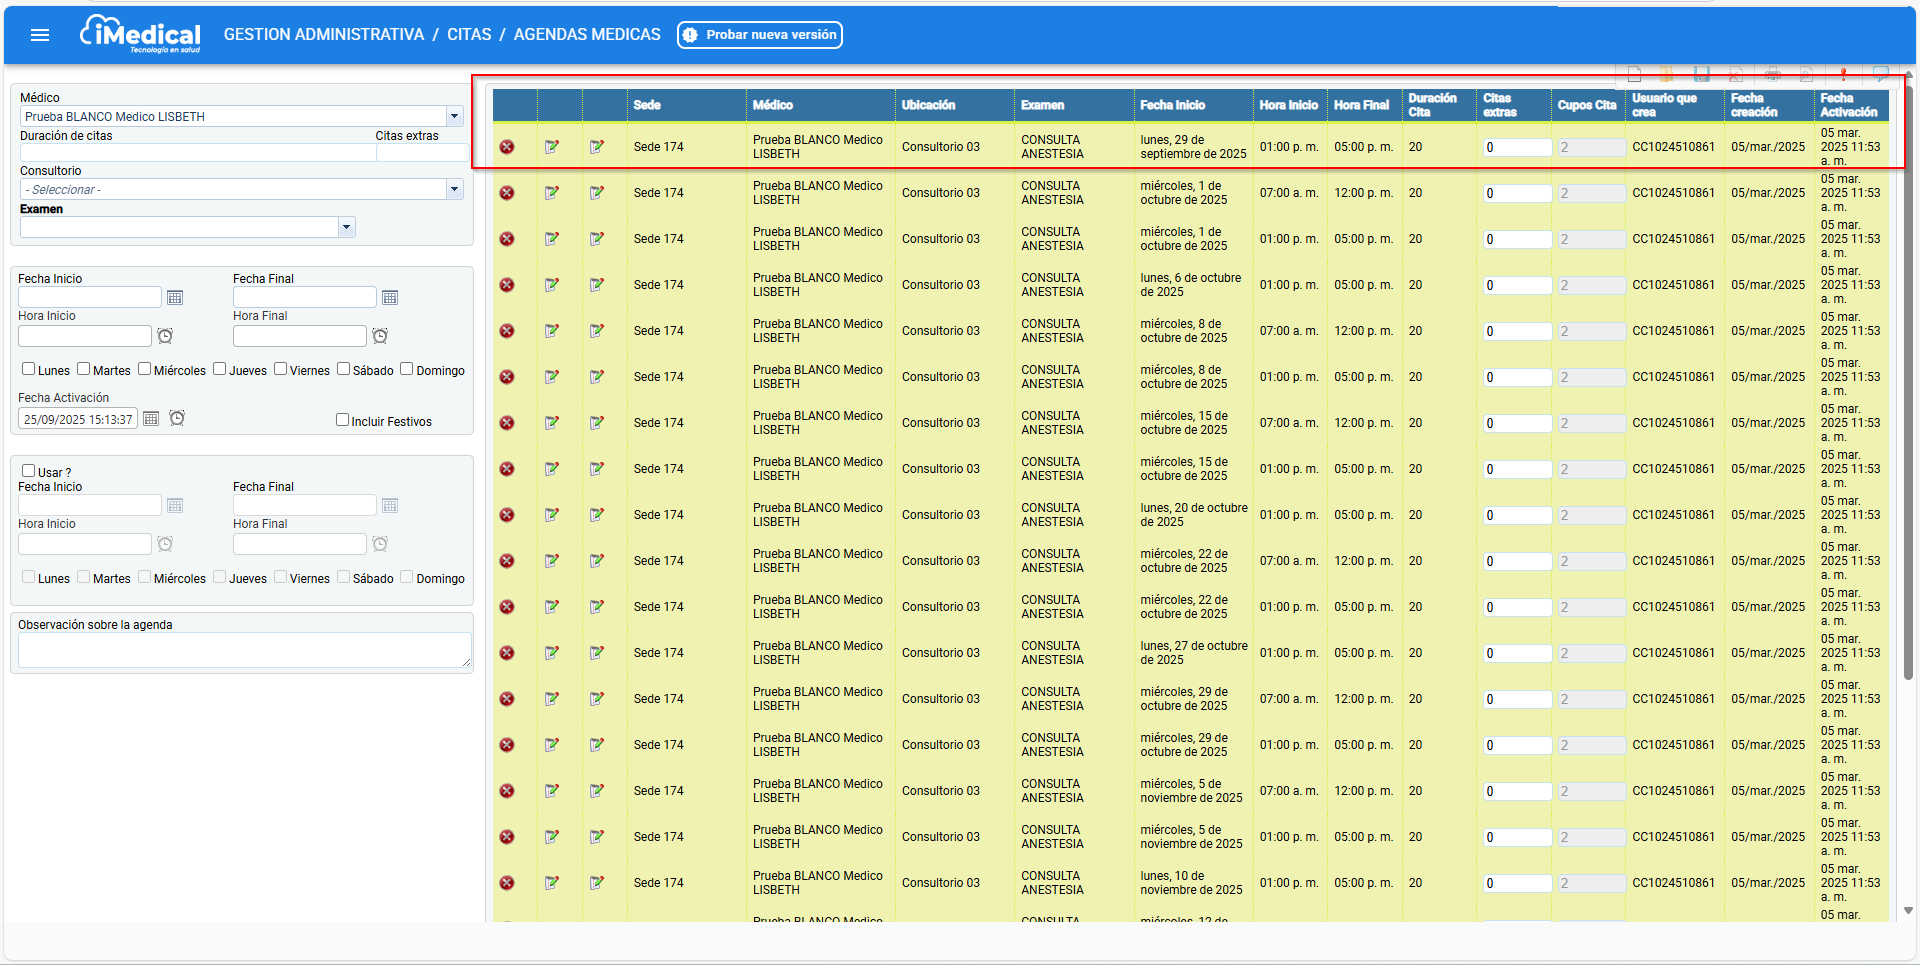This screenshot has width=1920, height=965.
Task: Open clock picker beside first Hora Final
Action: click(x=380, y=336)
